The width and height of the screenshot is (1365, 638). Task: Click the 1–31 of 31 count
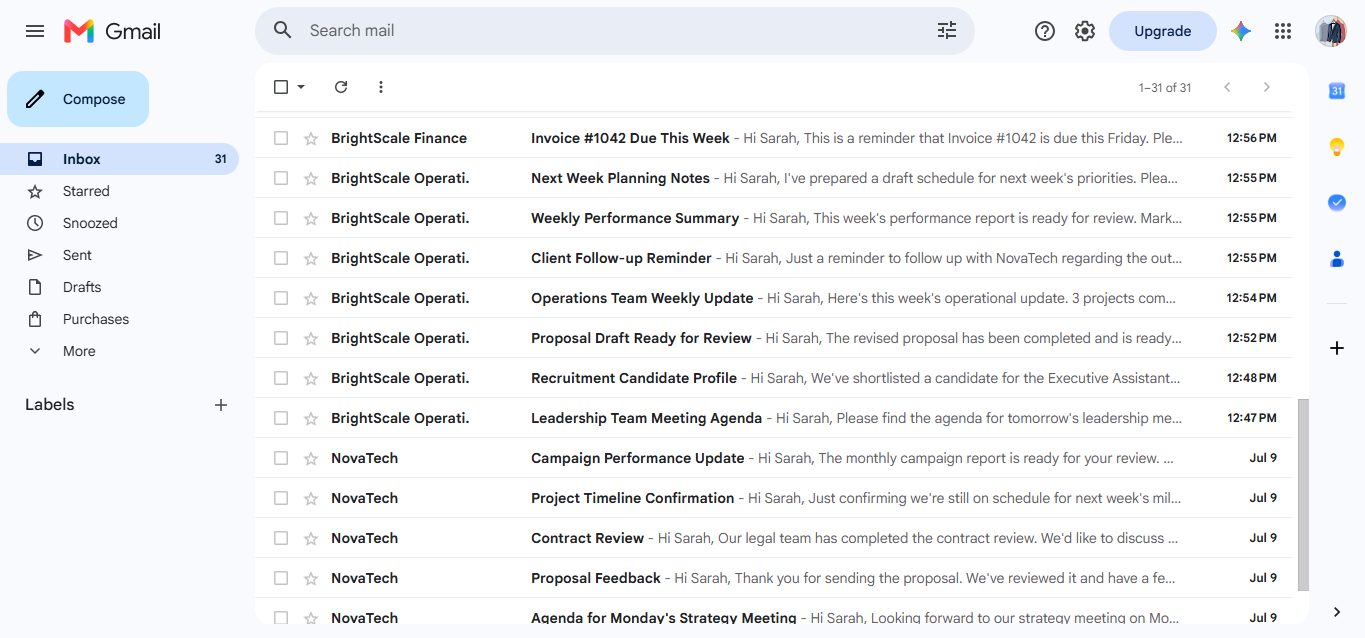[1165, 88]
